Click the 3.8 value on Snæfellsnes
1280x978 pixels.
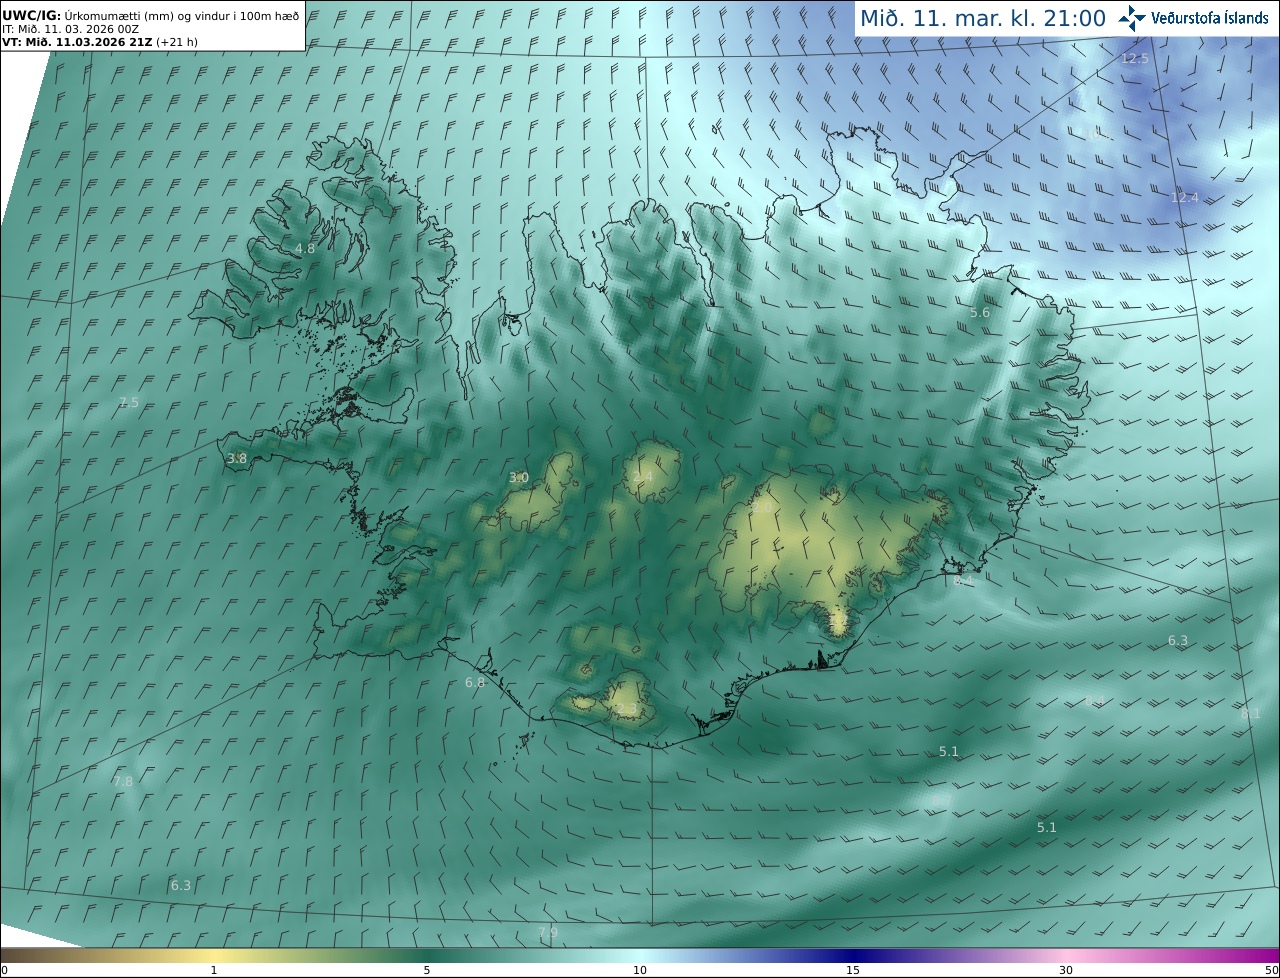(237, 459)
